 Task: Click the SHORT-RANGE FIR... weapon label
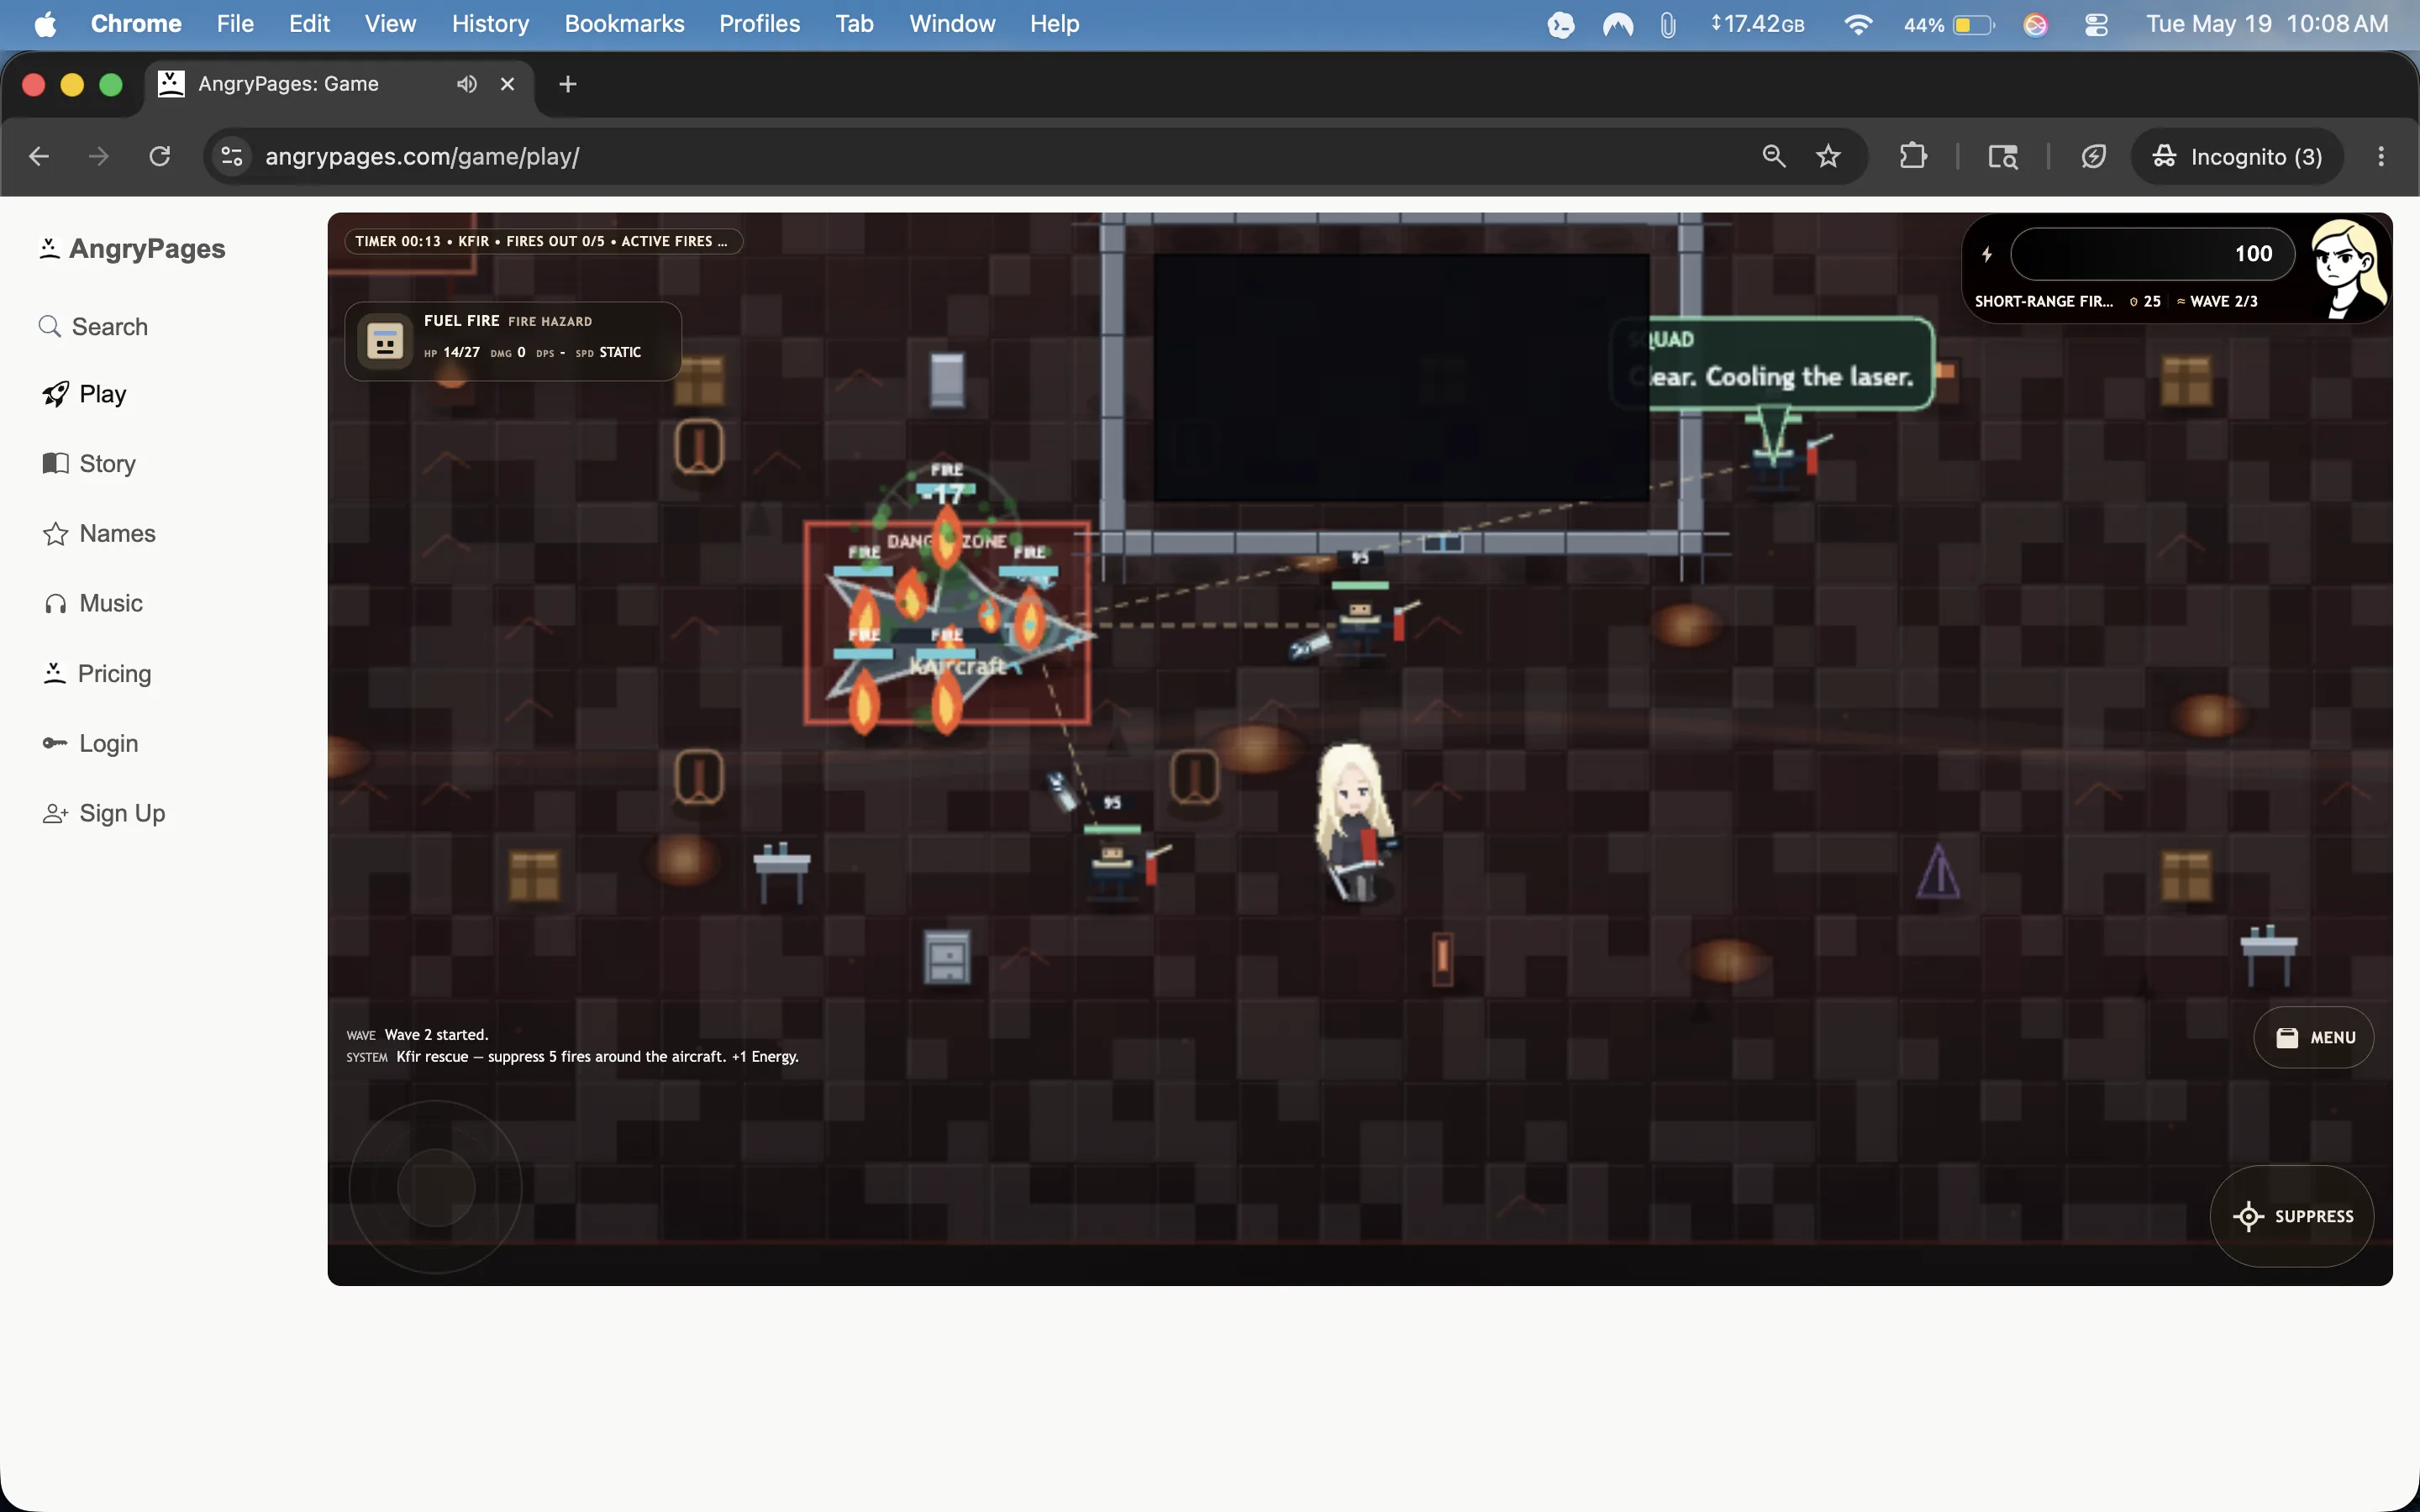(2043, 301)
